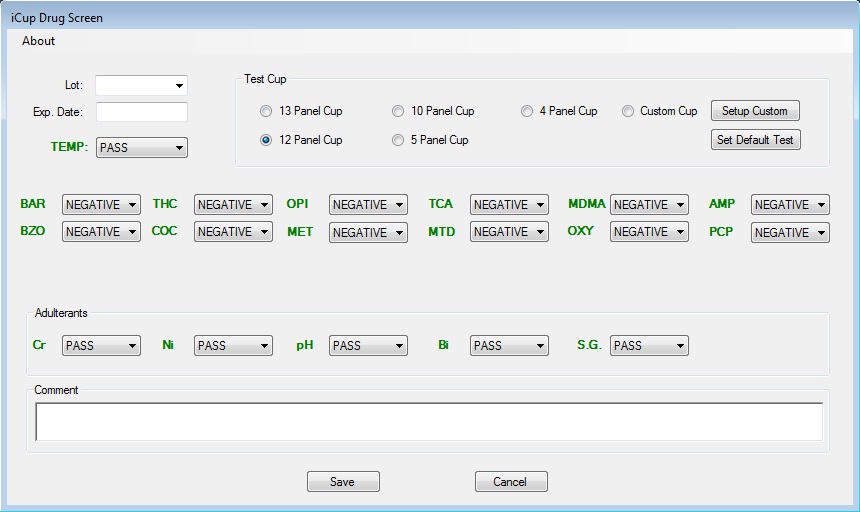Open the OPI result dropdown
860x512 pixels.
click(368, 204)
